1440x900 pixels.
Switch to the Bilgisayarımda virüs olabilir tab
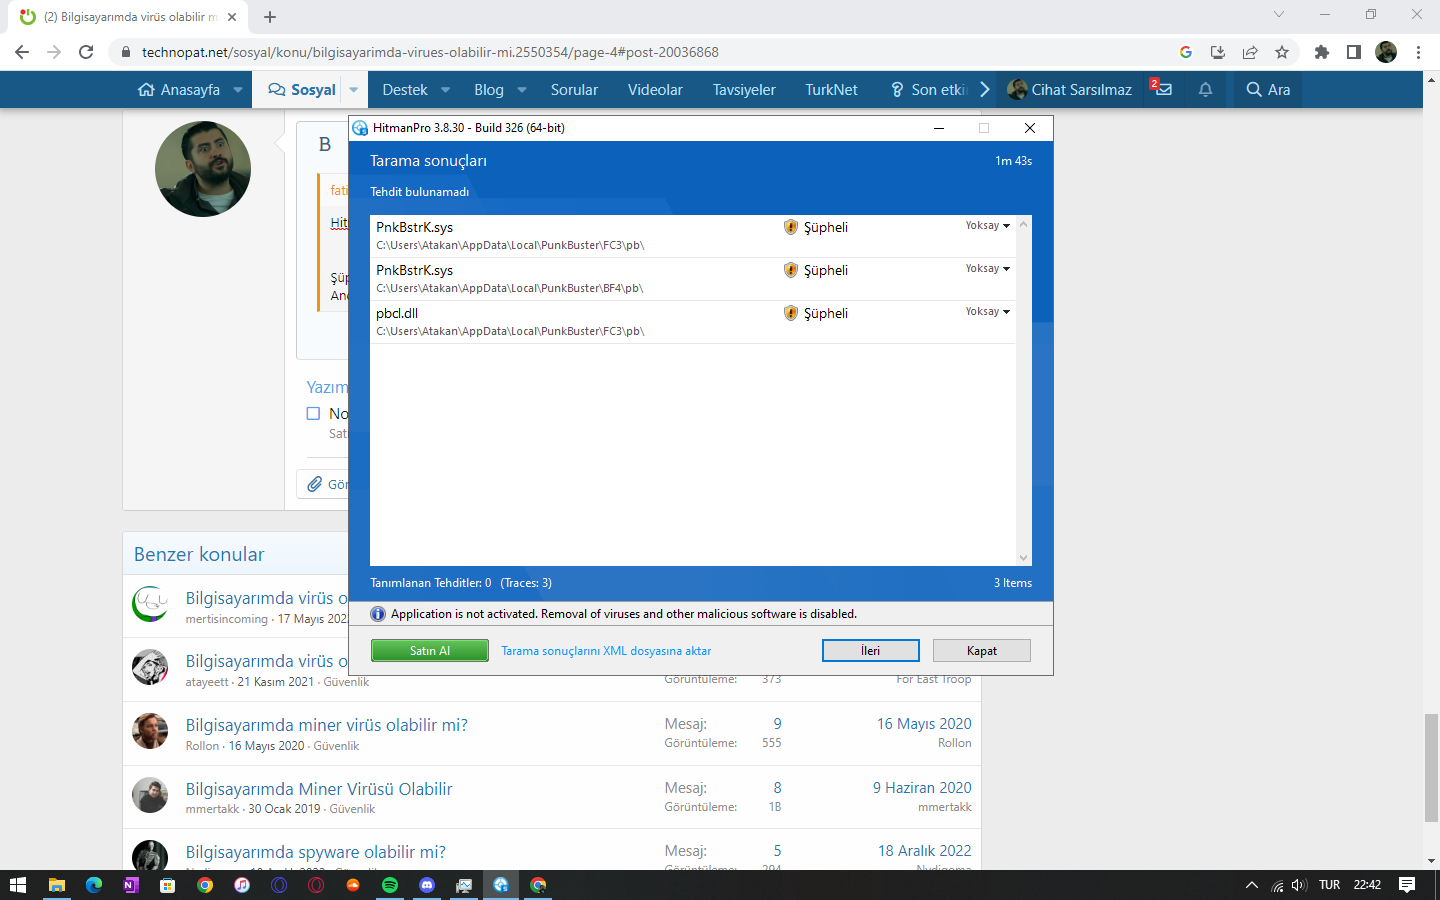128,17
